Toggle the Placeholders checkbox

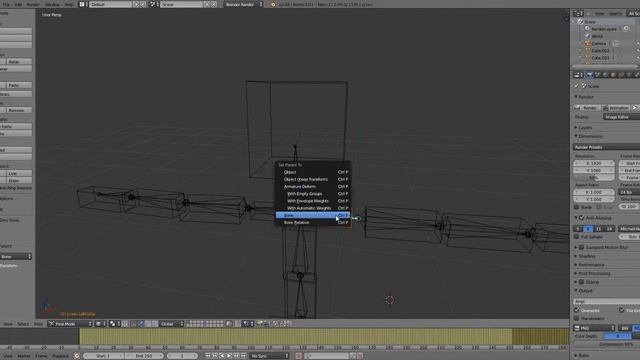point(577,318)
